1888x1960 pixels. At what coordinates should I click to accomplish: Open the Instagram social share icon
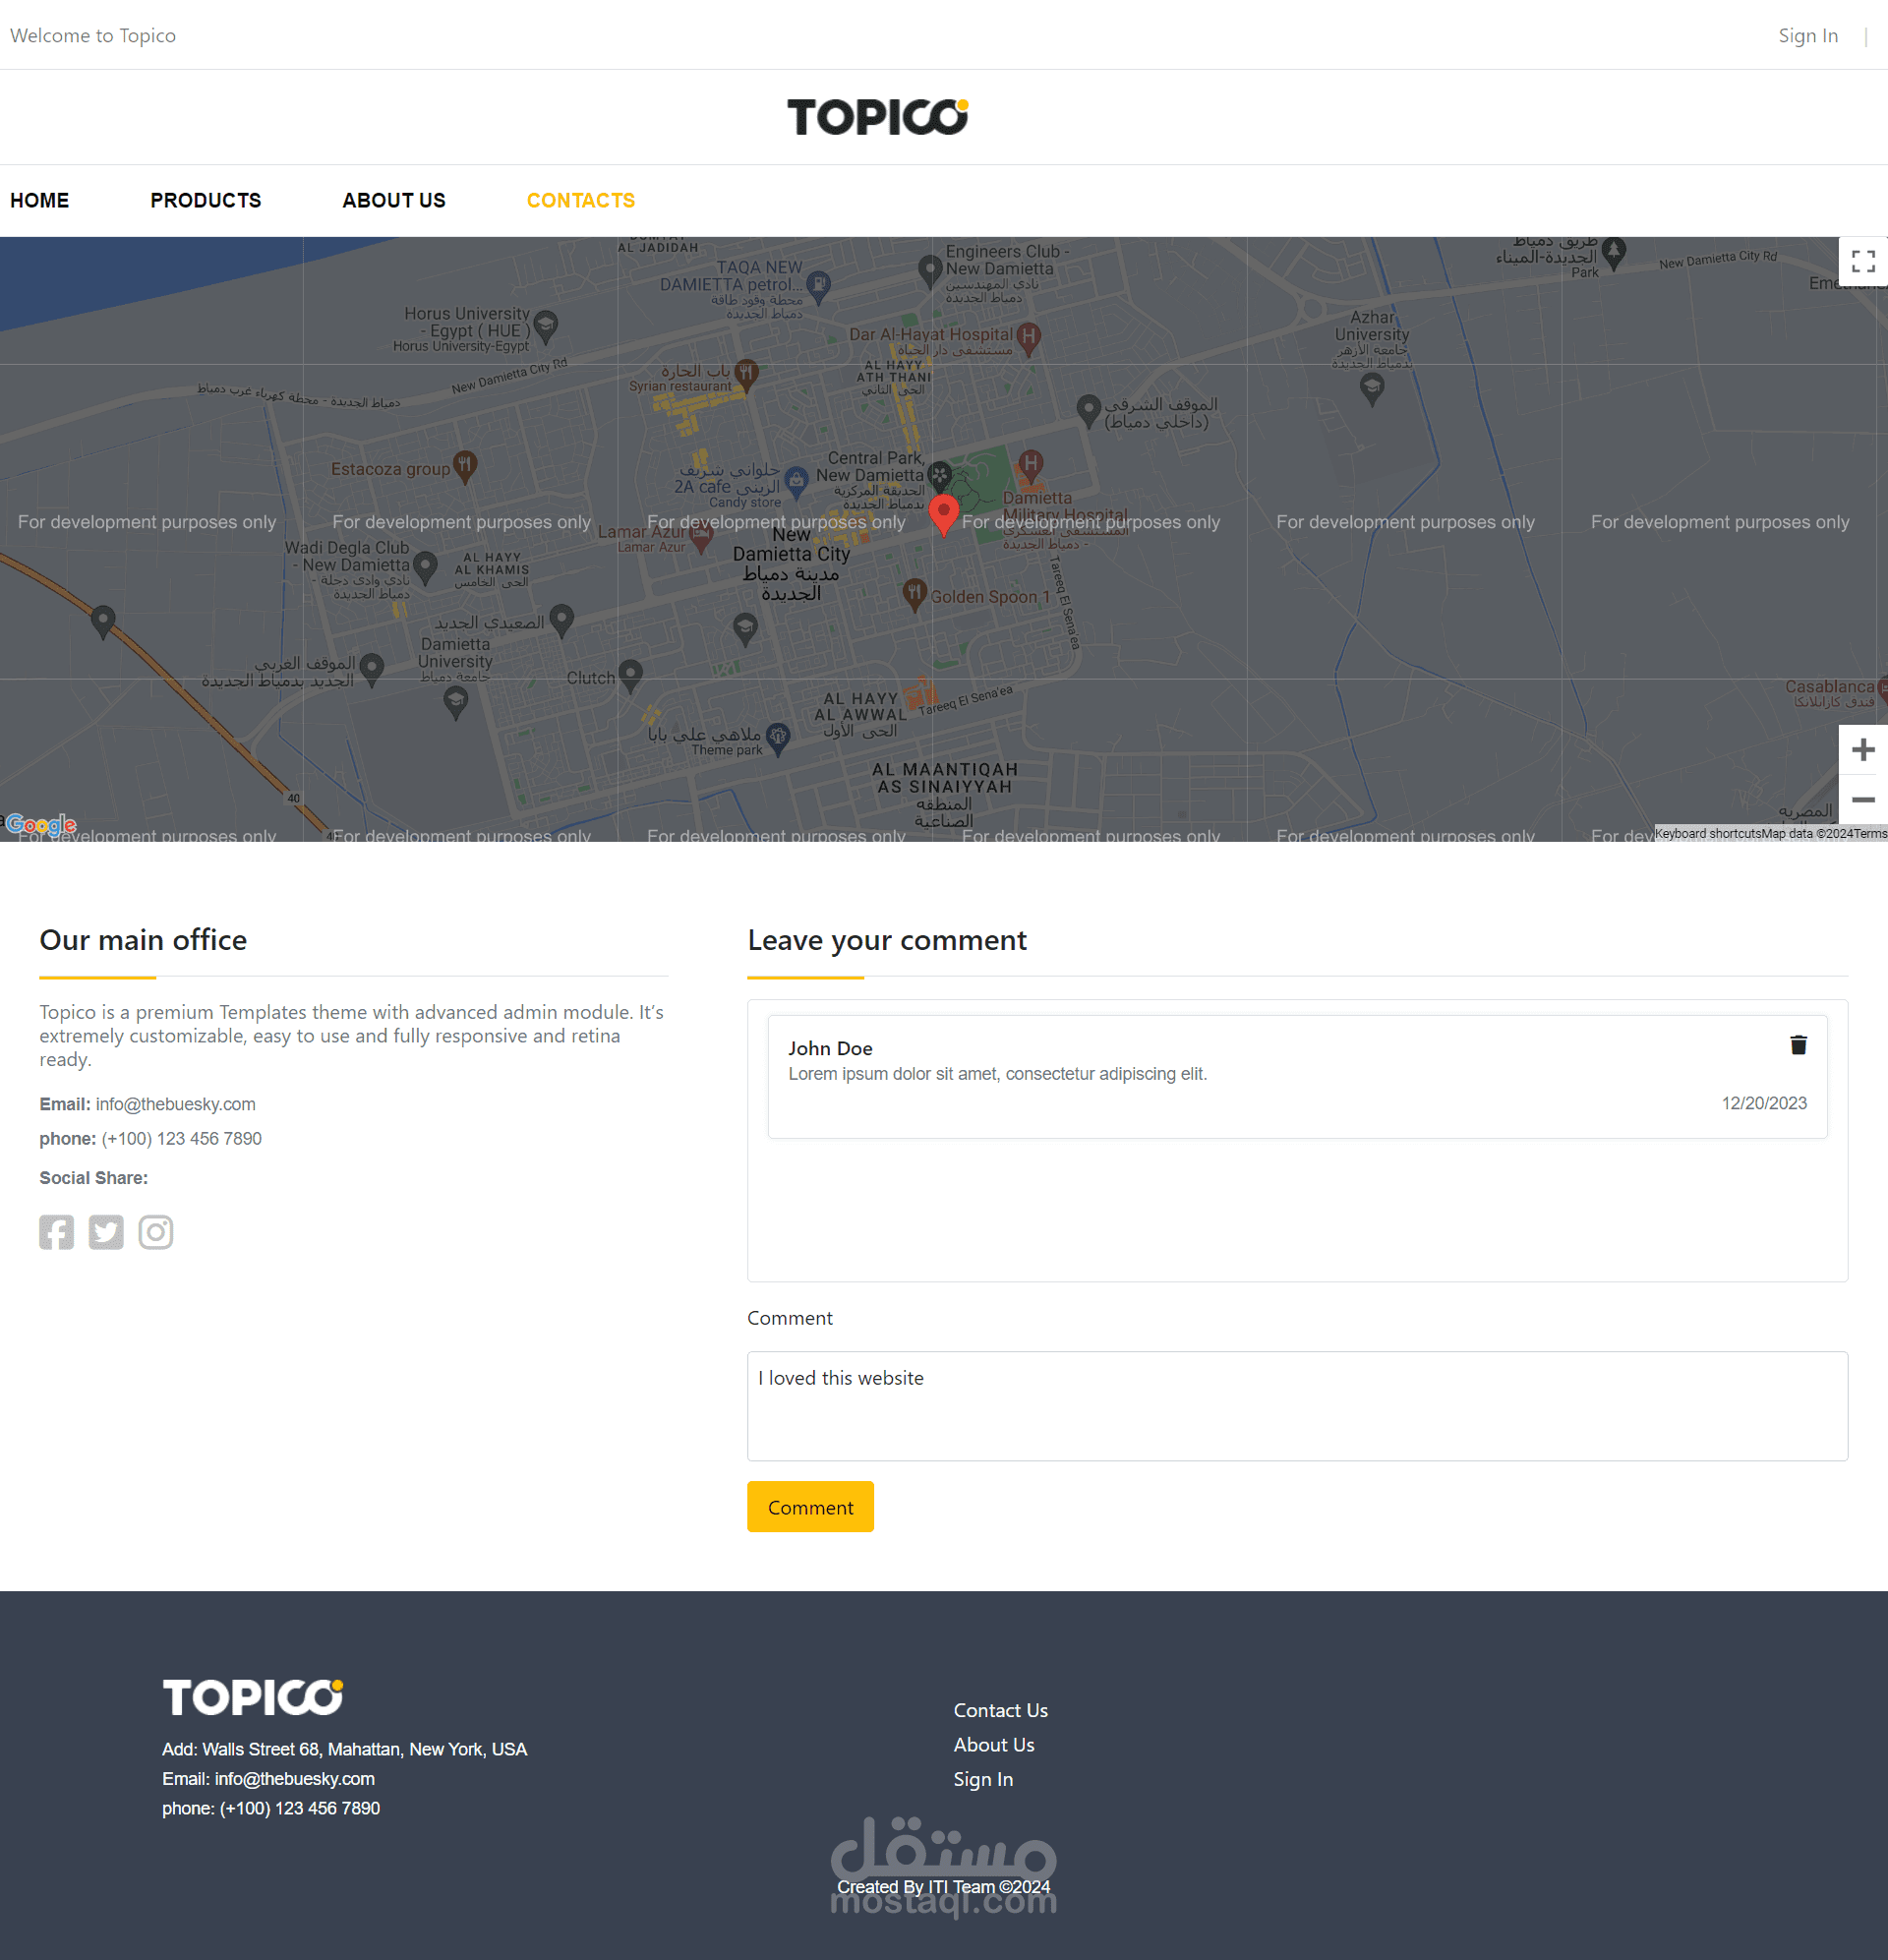(x=155, y=1232)
